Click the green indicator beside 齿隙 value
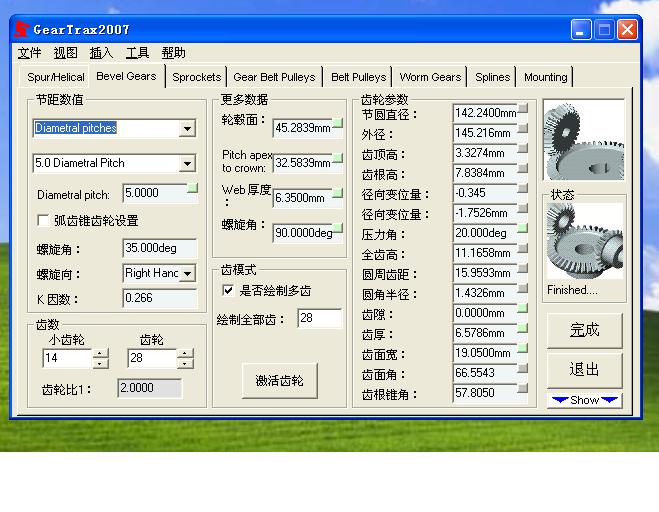 pos(522,308)
